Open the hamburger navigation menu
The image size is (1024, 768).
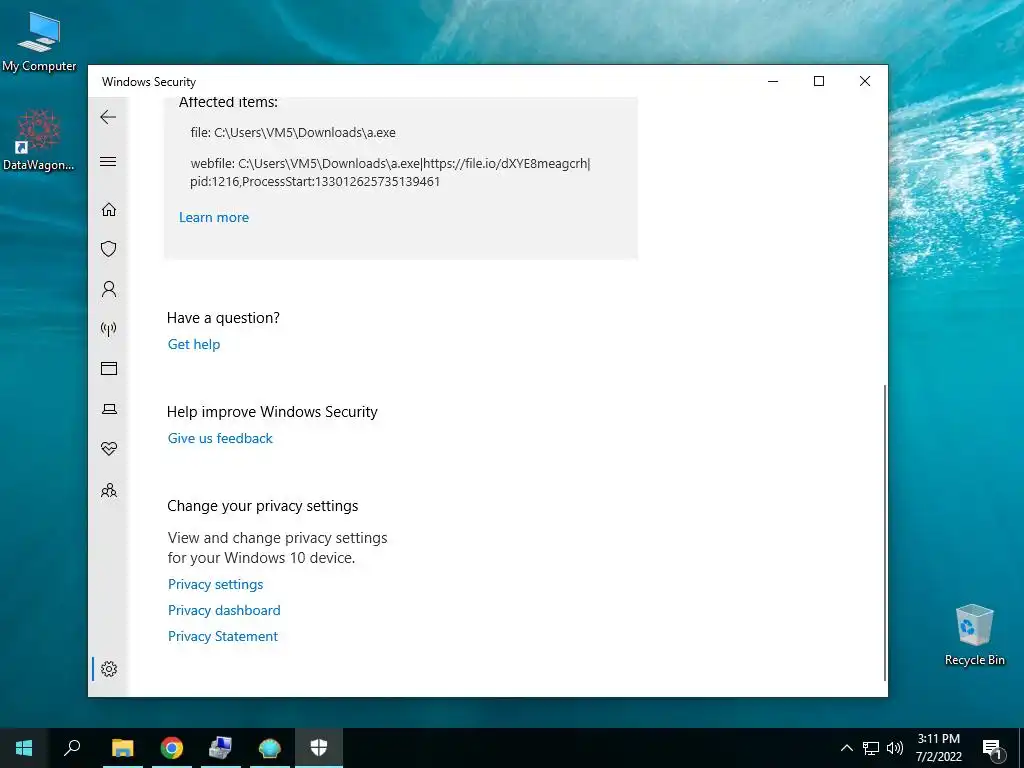point(108,161)
